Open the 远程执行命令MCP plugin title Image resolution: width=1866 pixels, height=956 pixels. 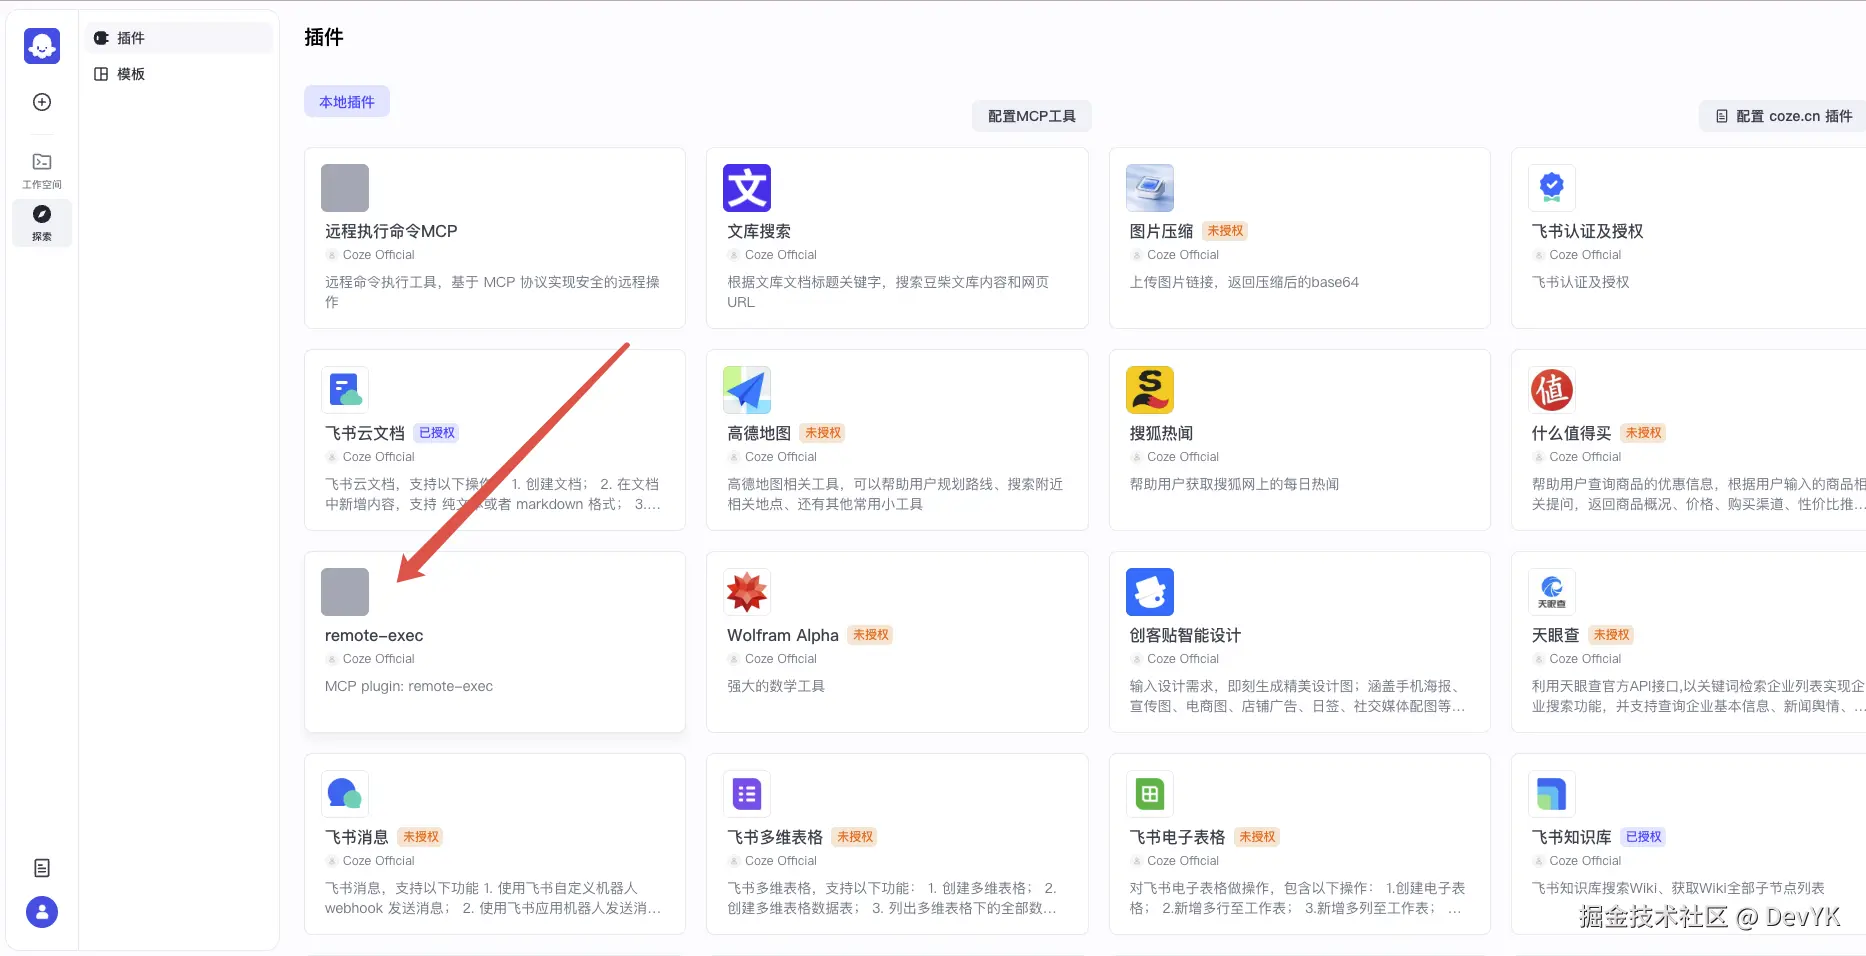[391, 231]
